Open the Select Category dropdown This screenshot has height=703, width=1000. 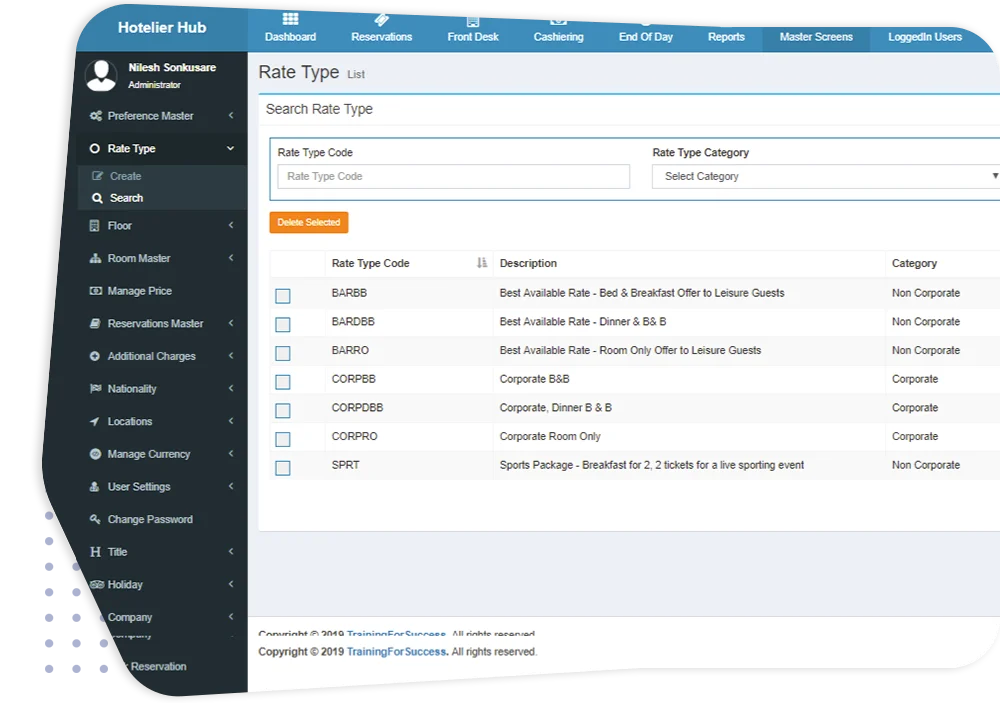[x=826, y=177]
